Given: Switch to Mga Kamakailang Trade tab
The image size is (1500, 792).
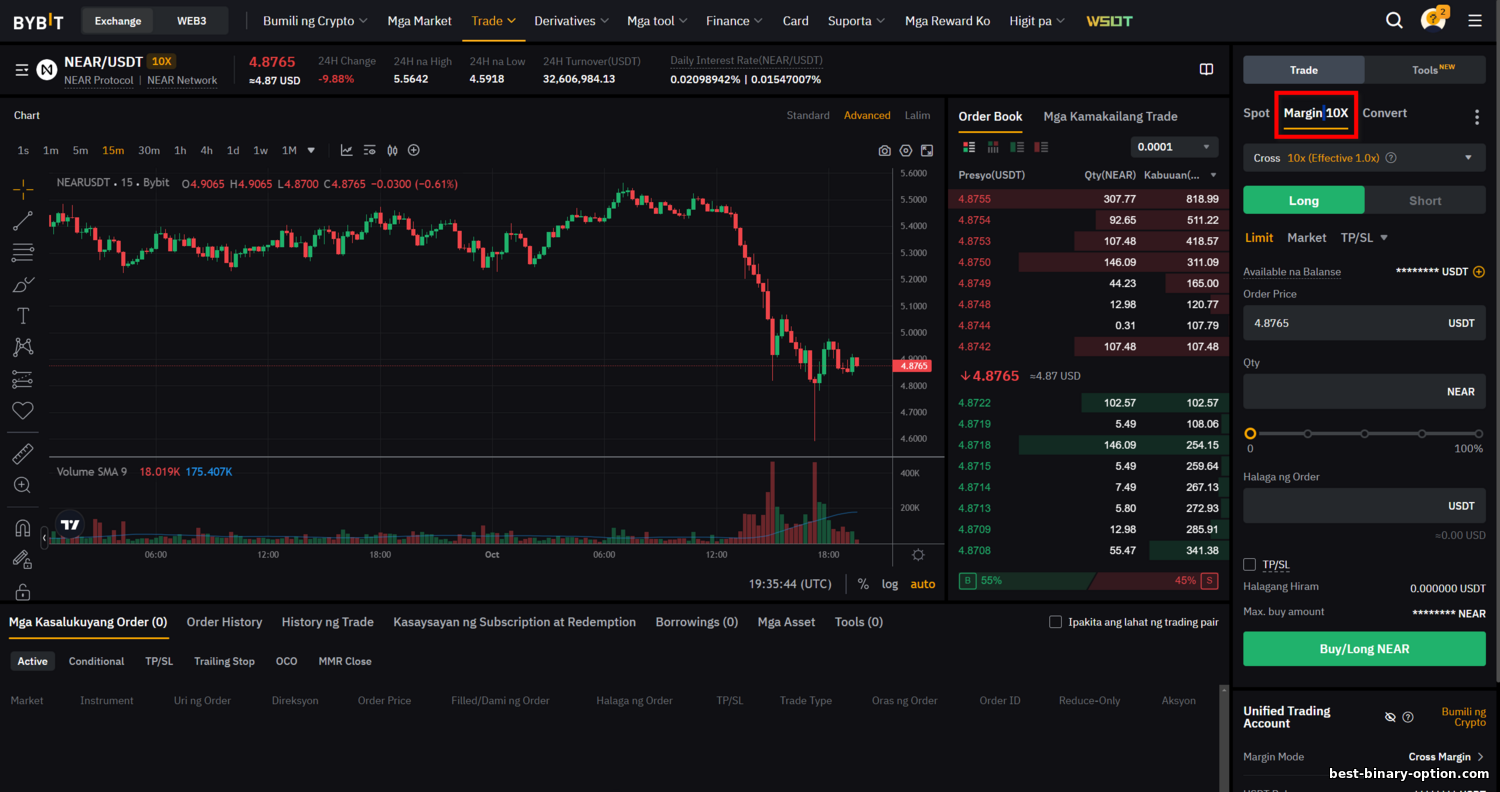Looking at the screenshot, I should (x=1110, y=117).
